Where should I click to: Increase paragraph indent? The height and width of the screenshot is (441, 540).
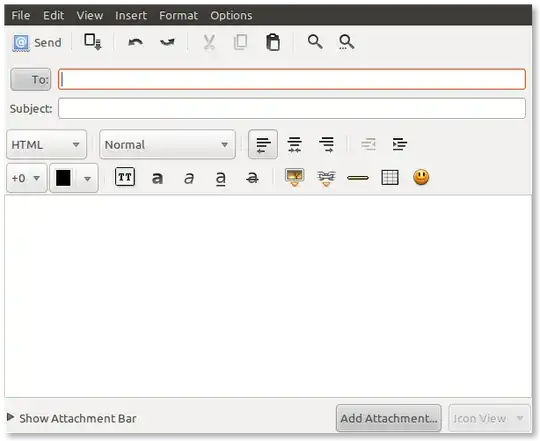400,144
